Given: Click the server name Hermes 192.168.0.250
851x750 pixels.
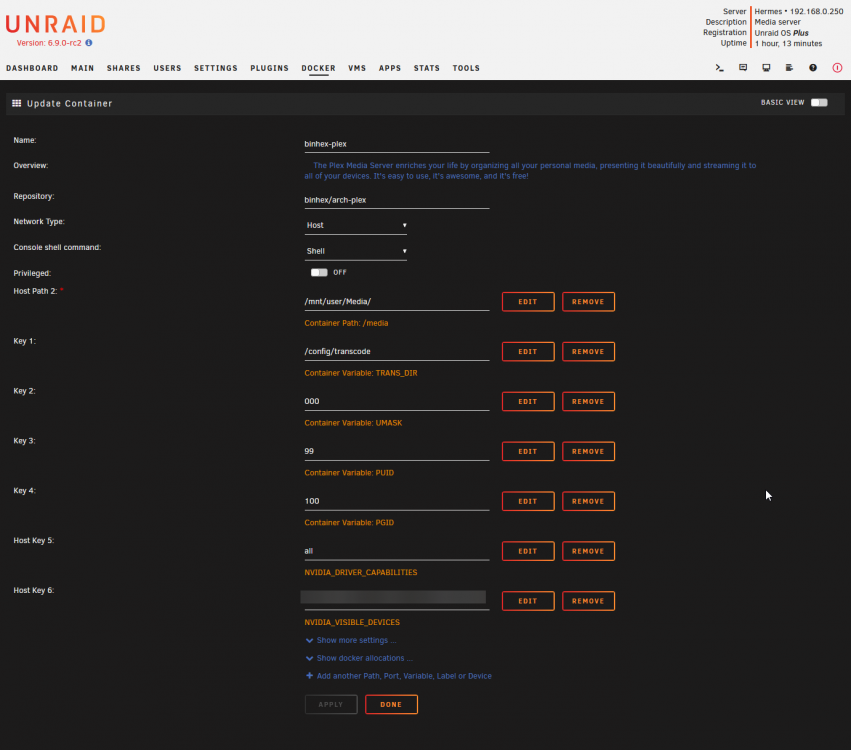Looking at the screenshot, I should click(799, 11).
